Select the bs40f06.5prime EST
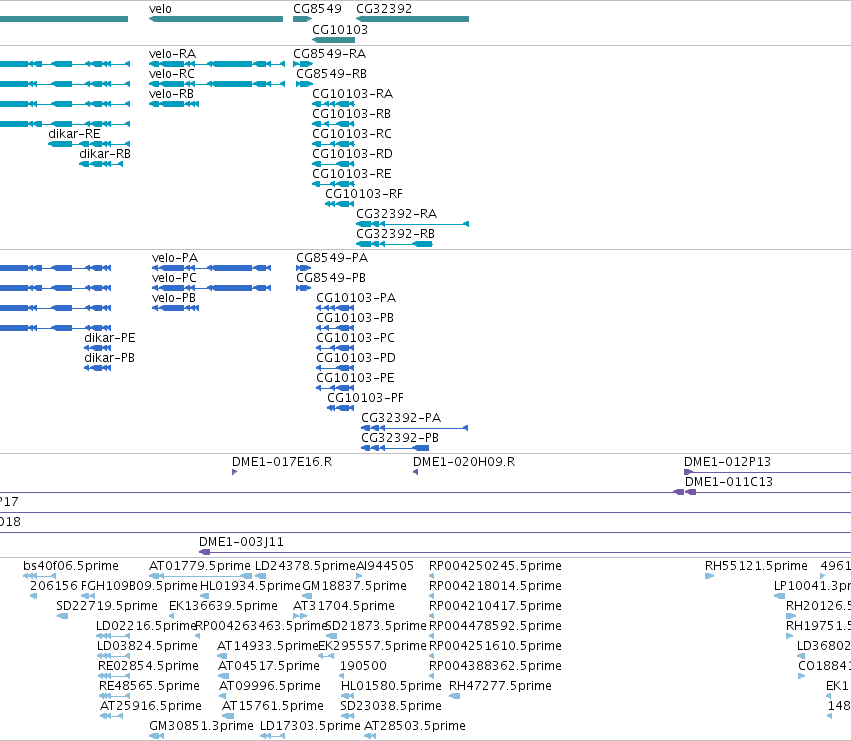 coord(39,576)
